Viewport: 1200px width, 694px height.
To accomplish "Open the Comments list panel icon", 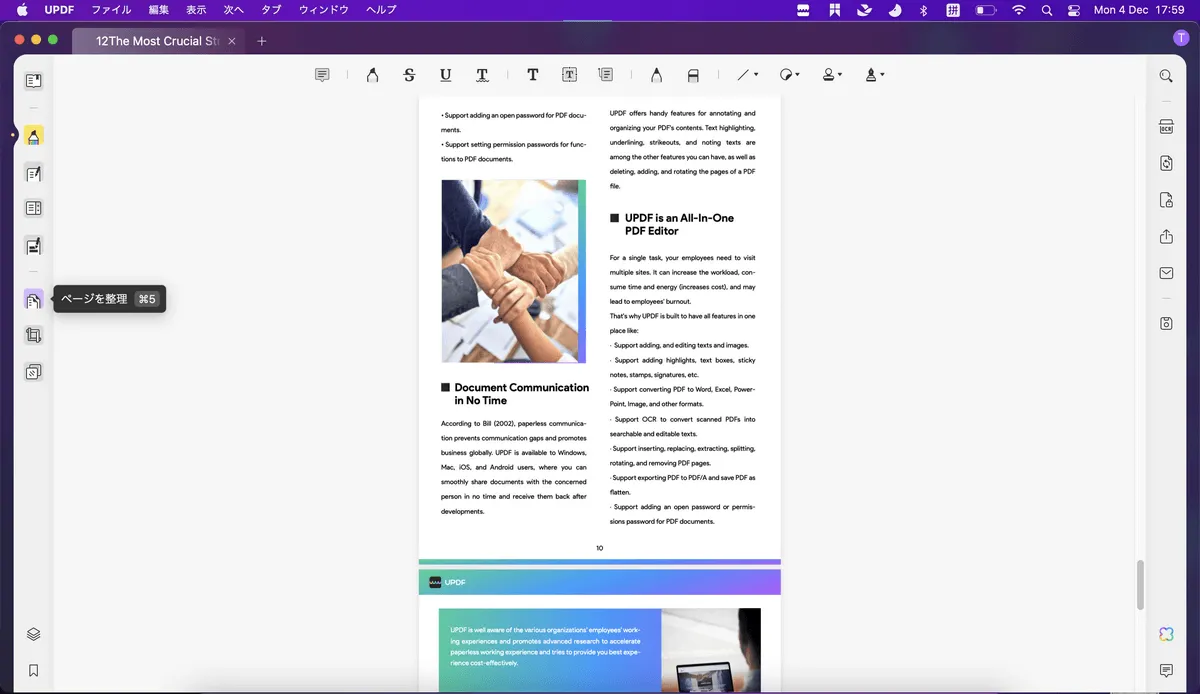I will pyautogui.click(x=1166, y=670).
